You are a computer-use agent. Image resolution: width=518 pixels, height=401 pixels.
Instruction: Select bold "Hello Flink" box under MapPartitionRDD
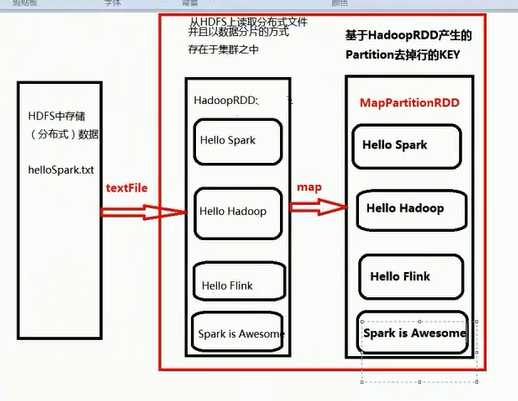coord(411,277)
